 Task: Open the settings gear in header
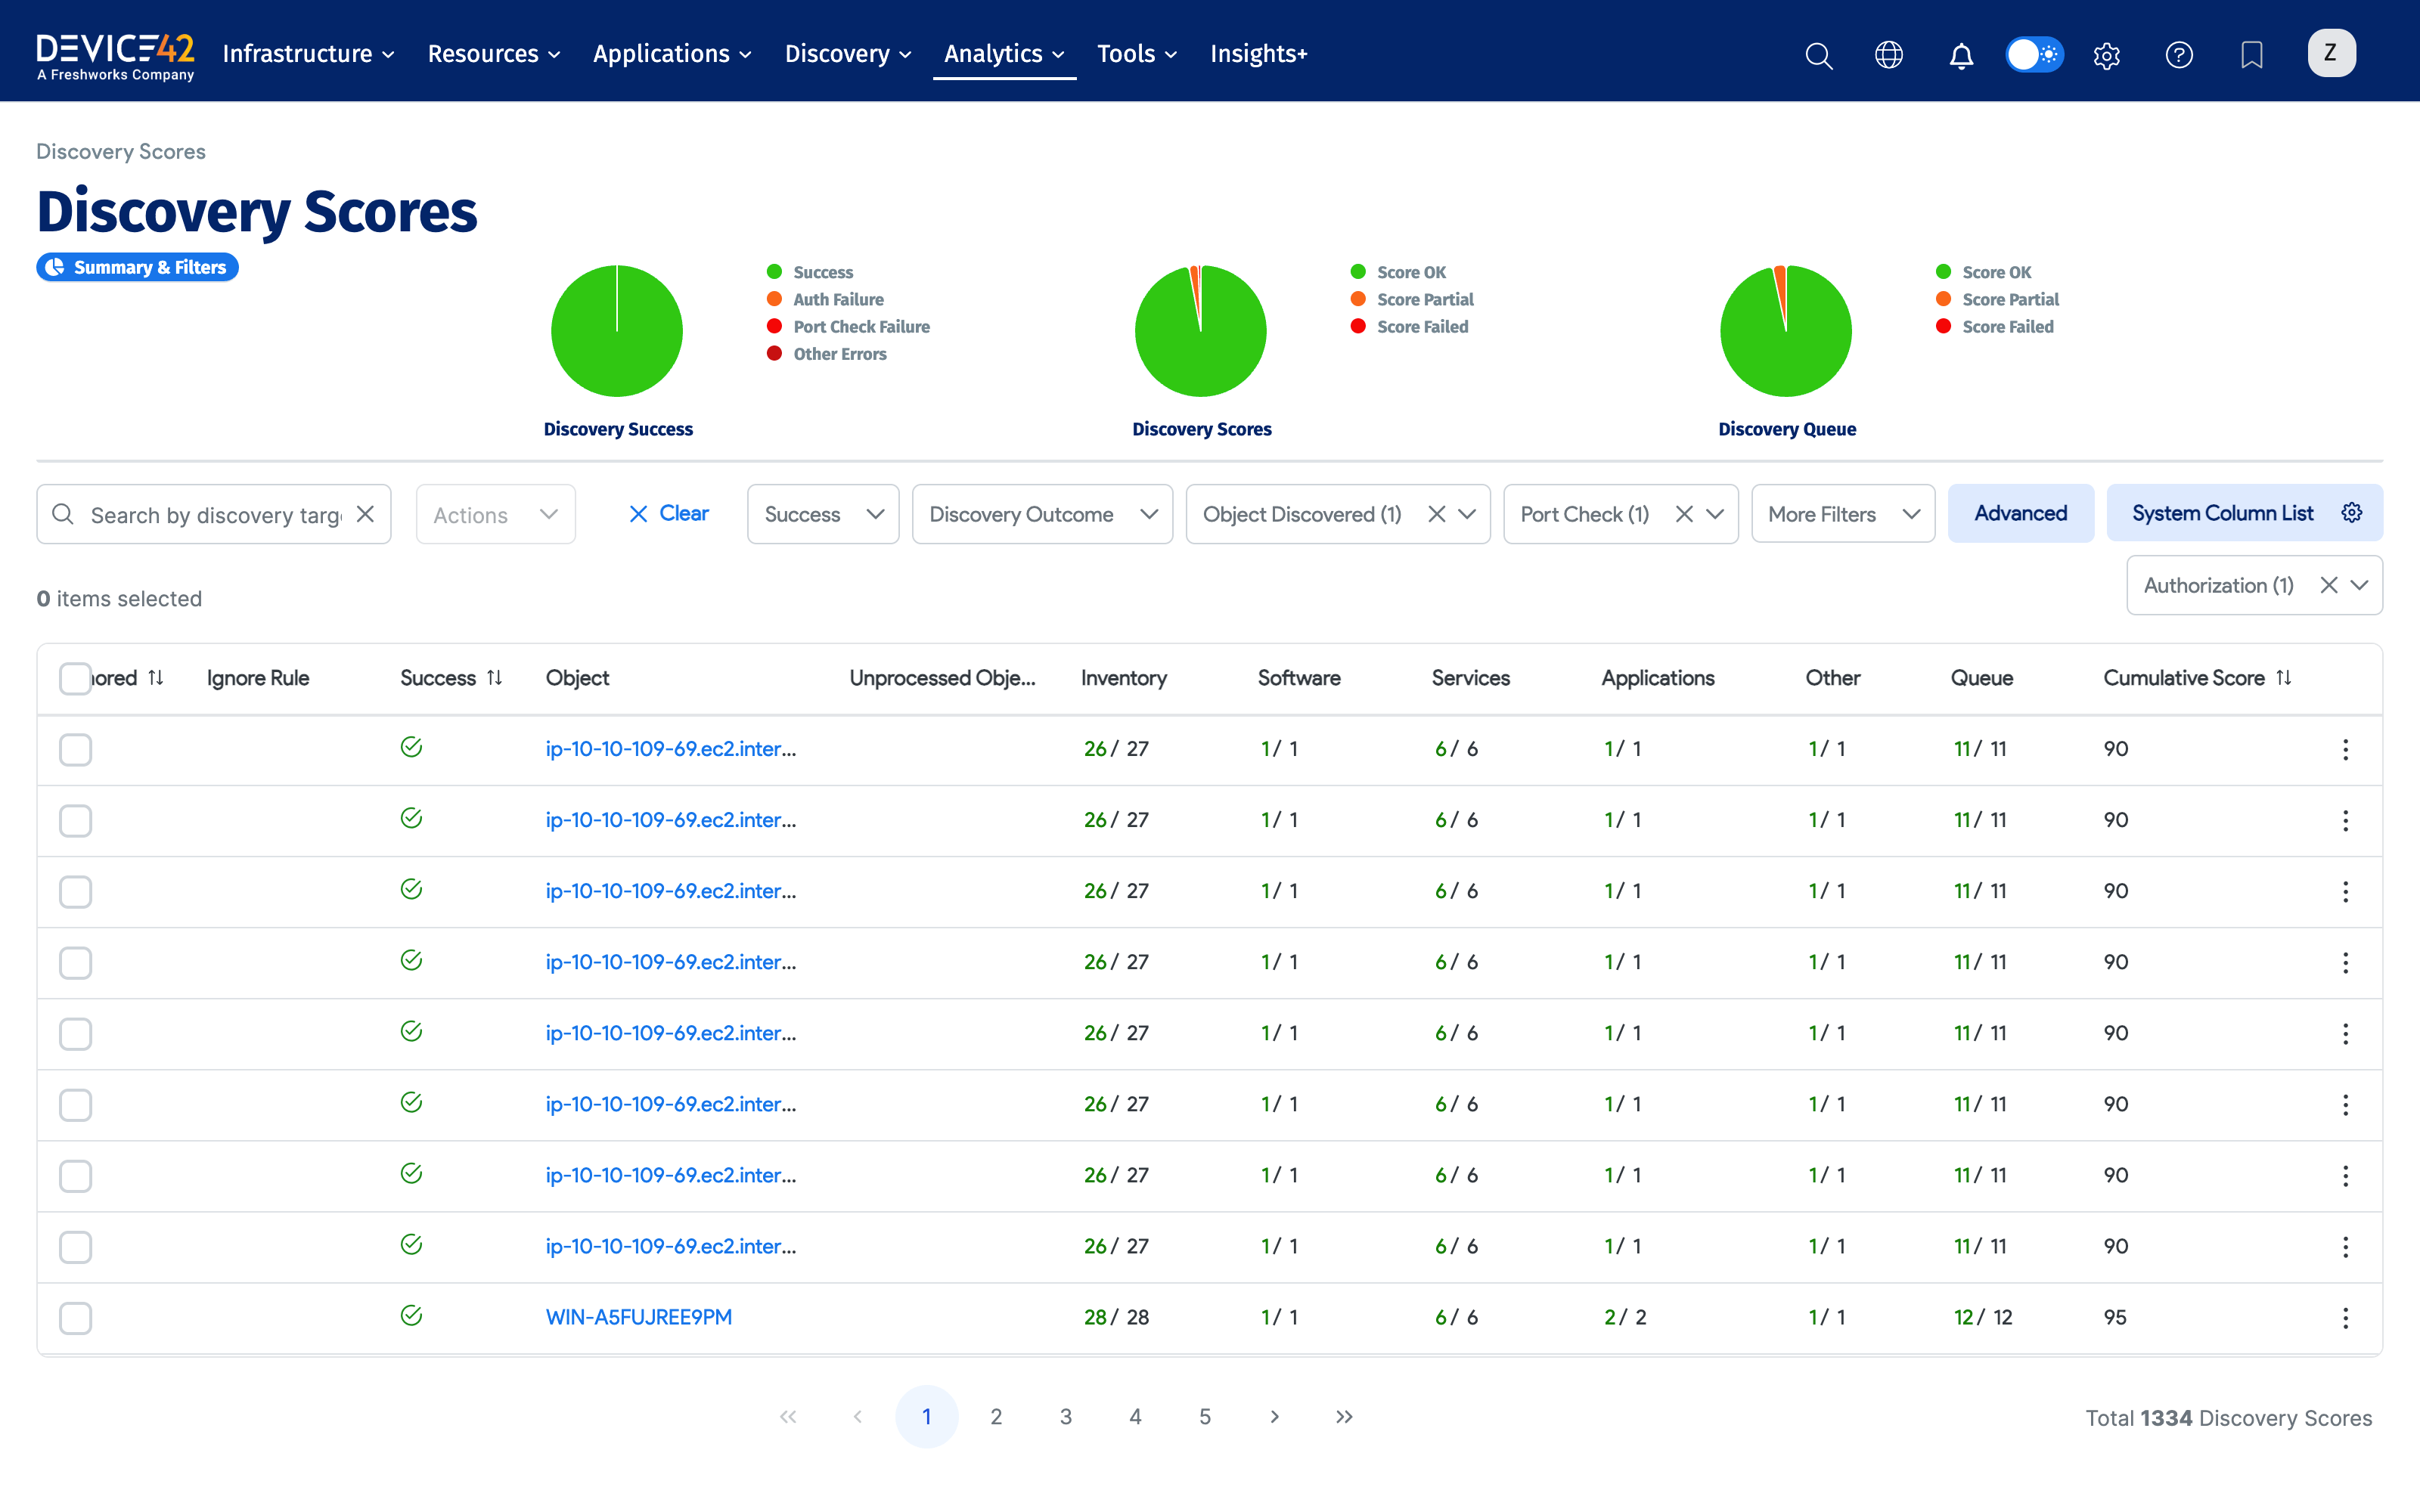2106,55
